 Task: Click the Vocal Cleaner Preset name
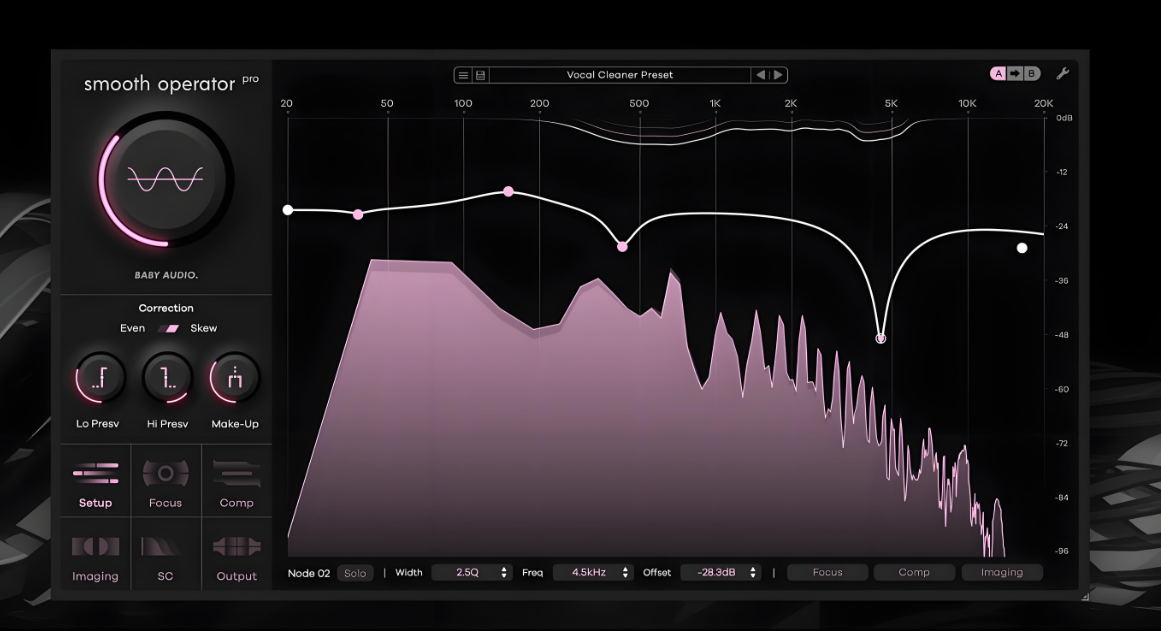[x=620, y=75]
